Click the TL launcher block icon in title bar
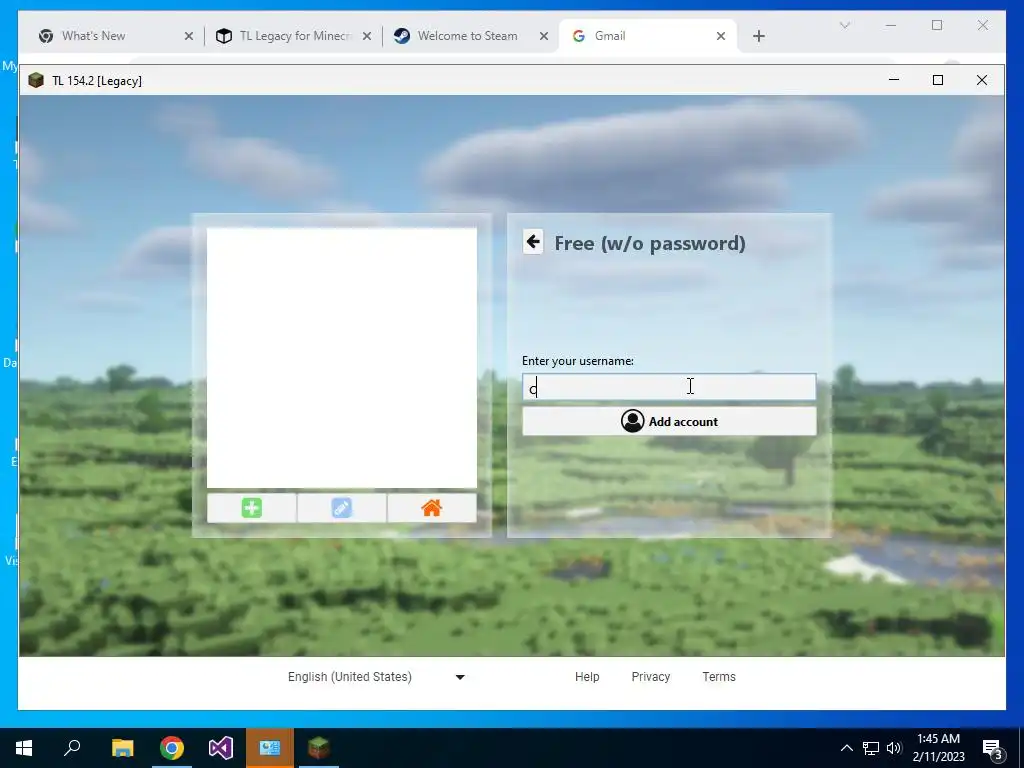The width and height of the screenshot is (1024, 768). tap(36, 80)
